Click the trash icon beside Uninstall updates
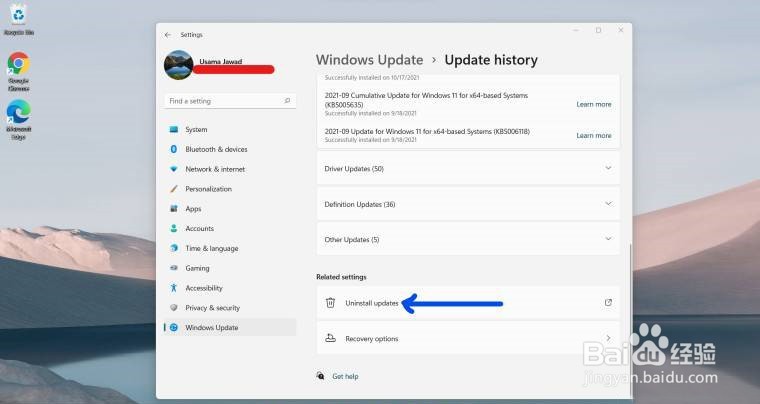 tap(330, 303)
